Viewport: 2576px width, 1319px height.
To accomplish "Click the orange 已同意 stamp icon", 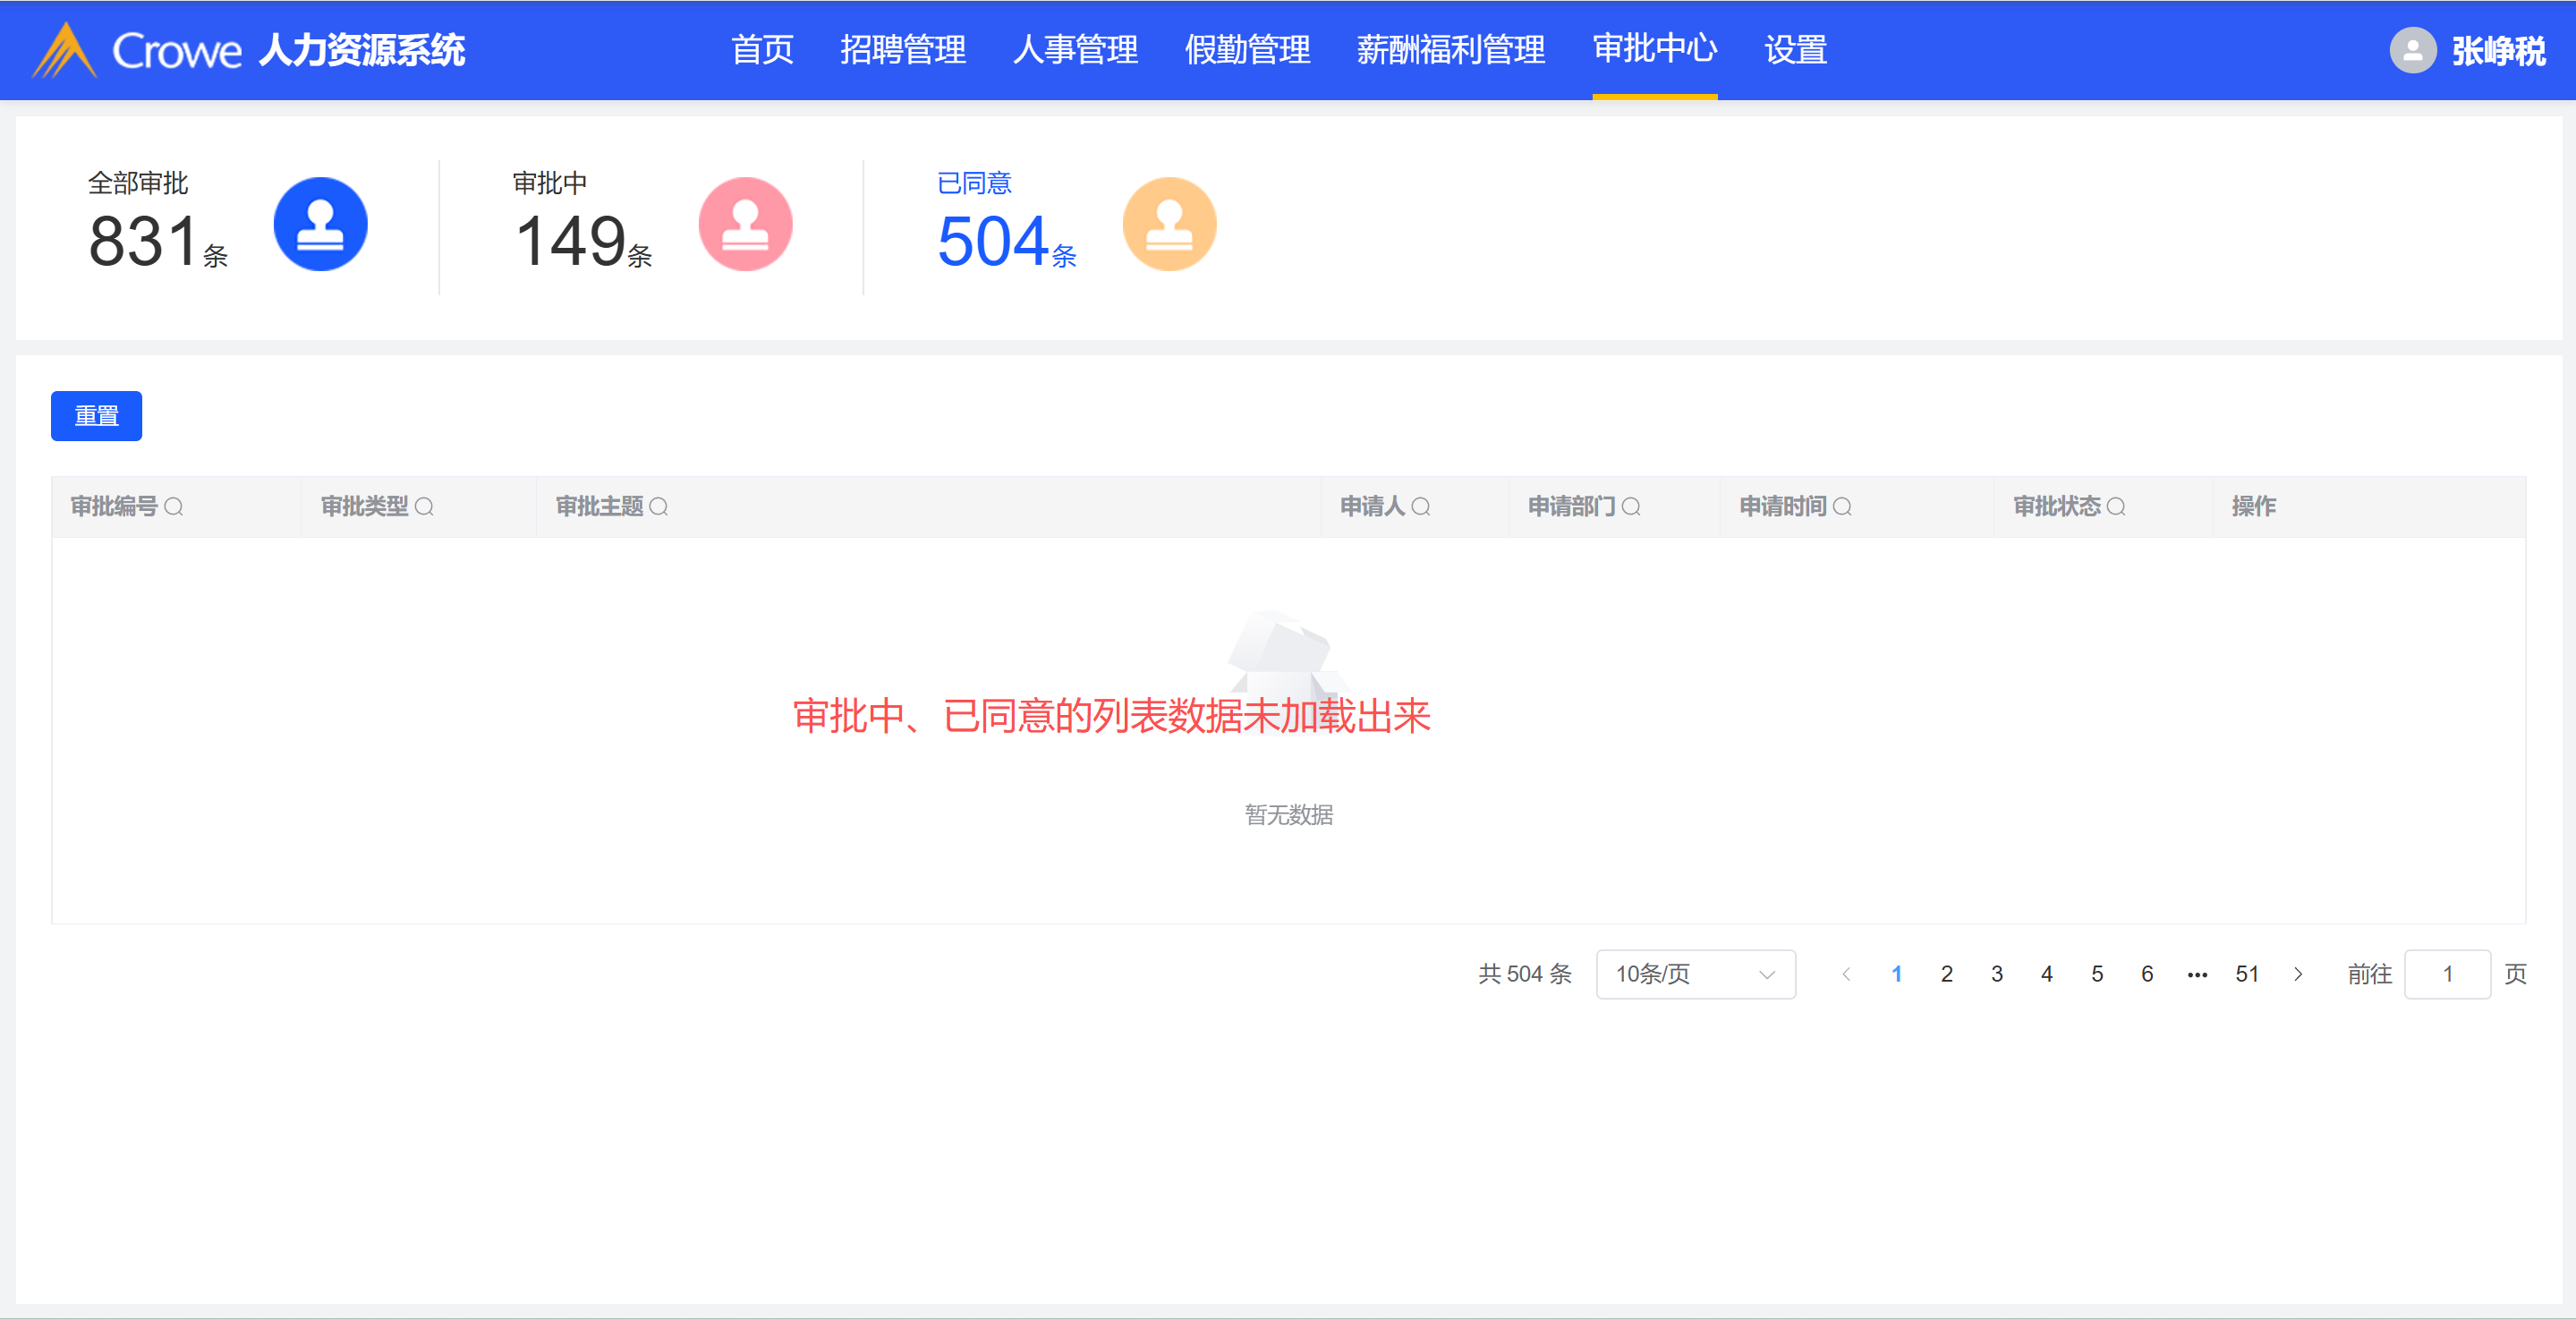I will coord(1169,224).
